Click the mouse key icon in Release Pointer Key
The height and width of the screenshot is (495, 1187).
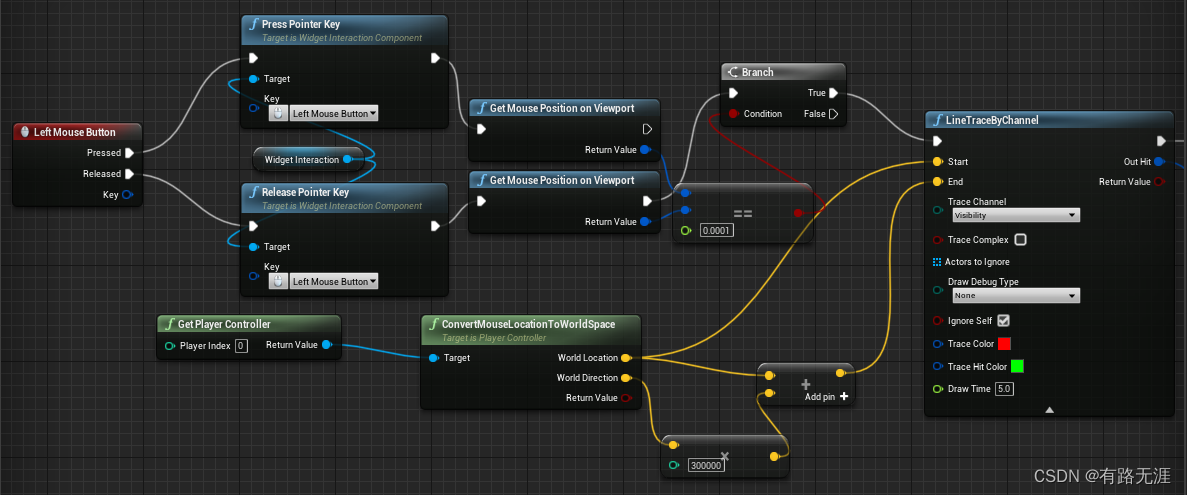278,282
